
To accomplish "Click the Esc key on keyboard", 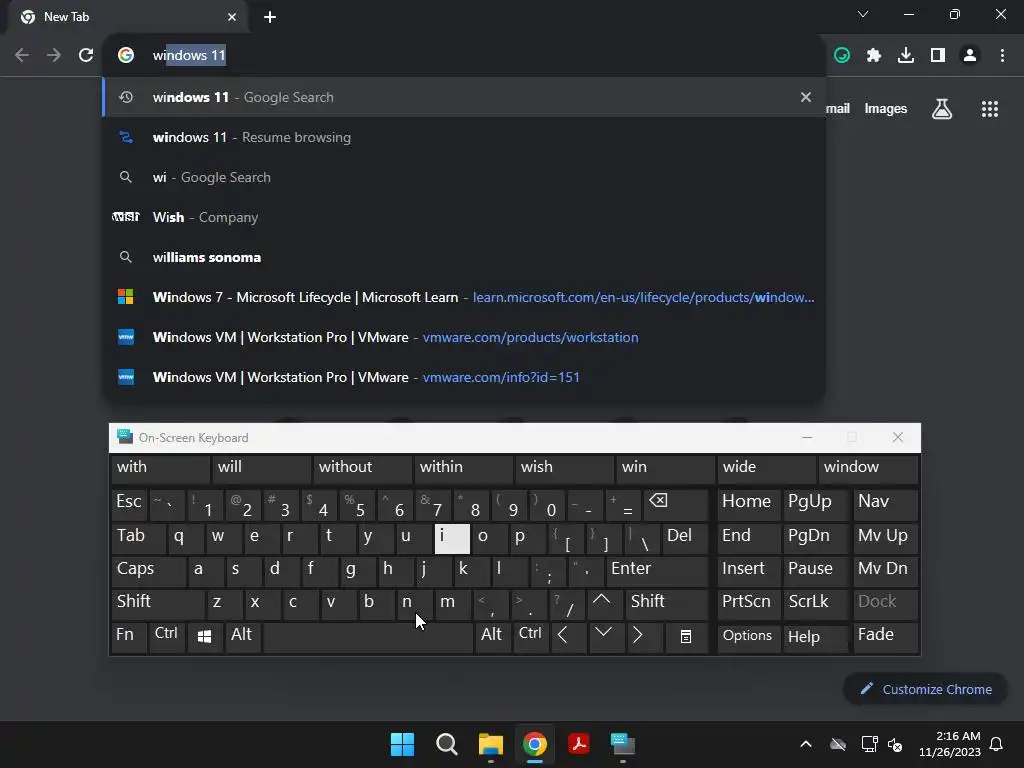I will 129,504.
